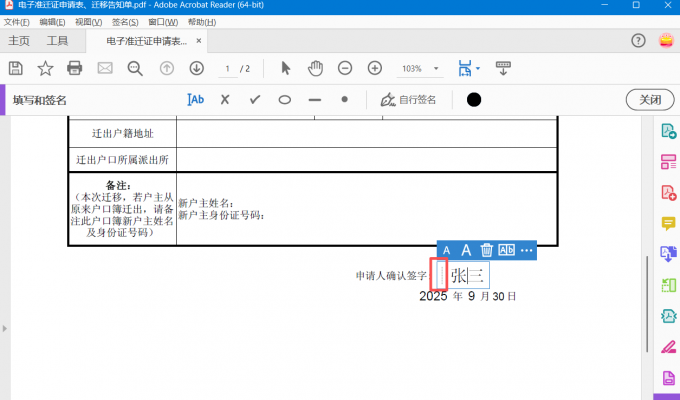Open the organize pages pink sidebar icon
The image size is (680, 400).
[668, 162]
